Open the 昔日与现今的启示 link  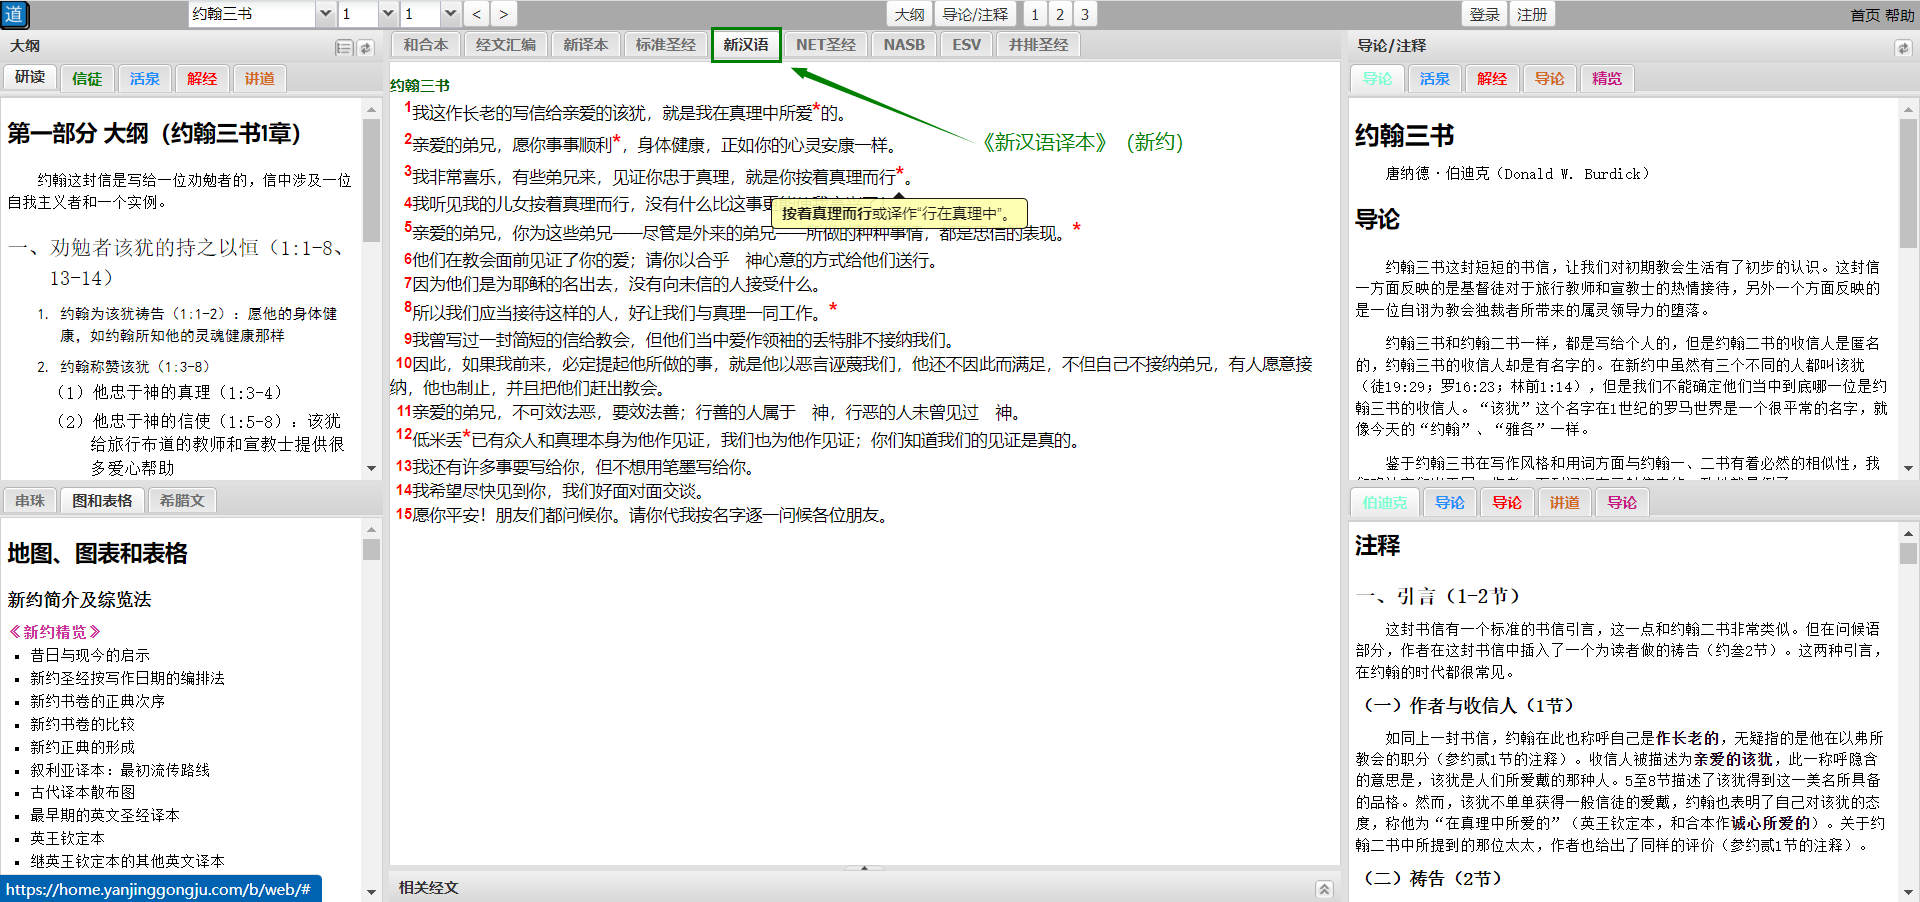pos(90,655)
